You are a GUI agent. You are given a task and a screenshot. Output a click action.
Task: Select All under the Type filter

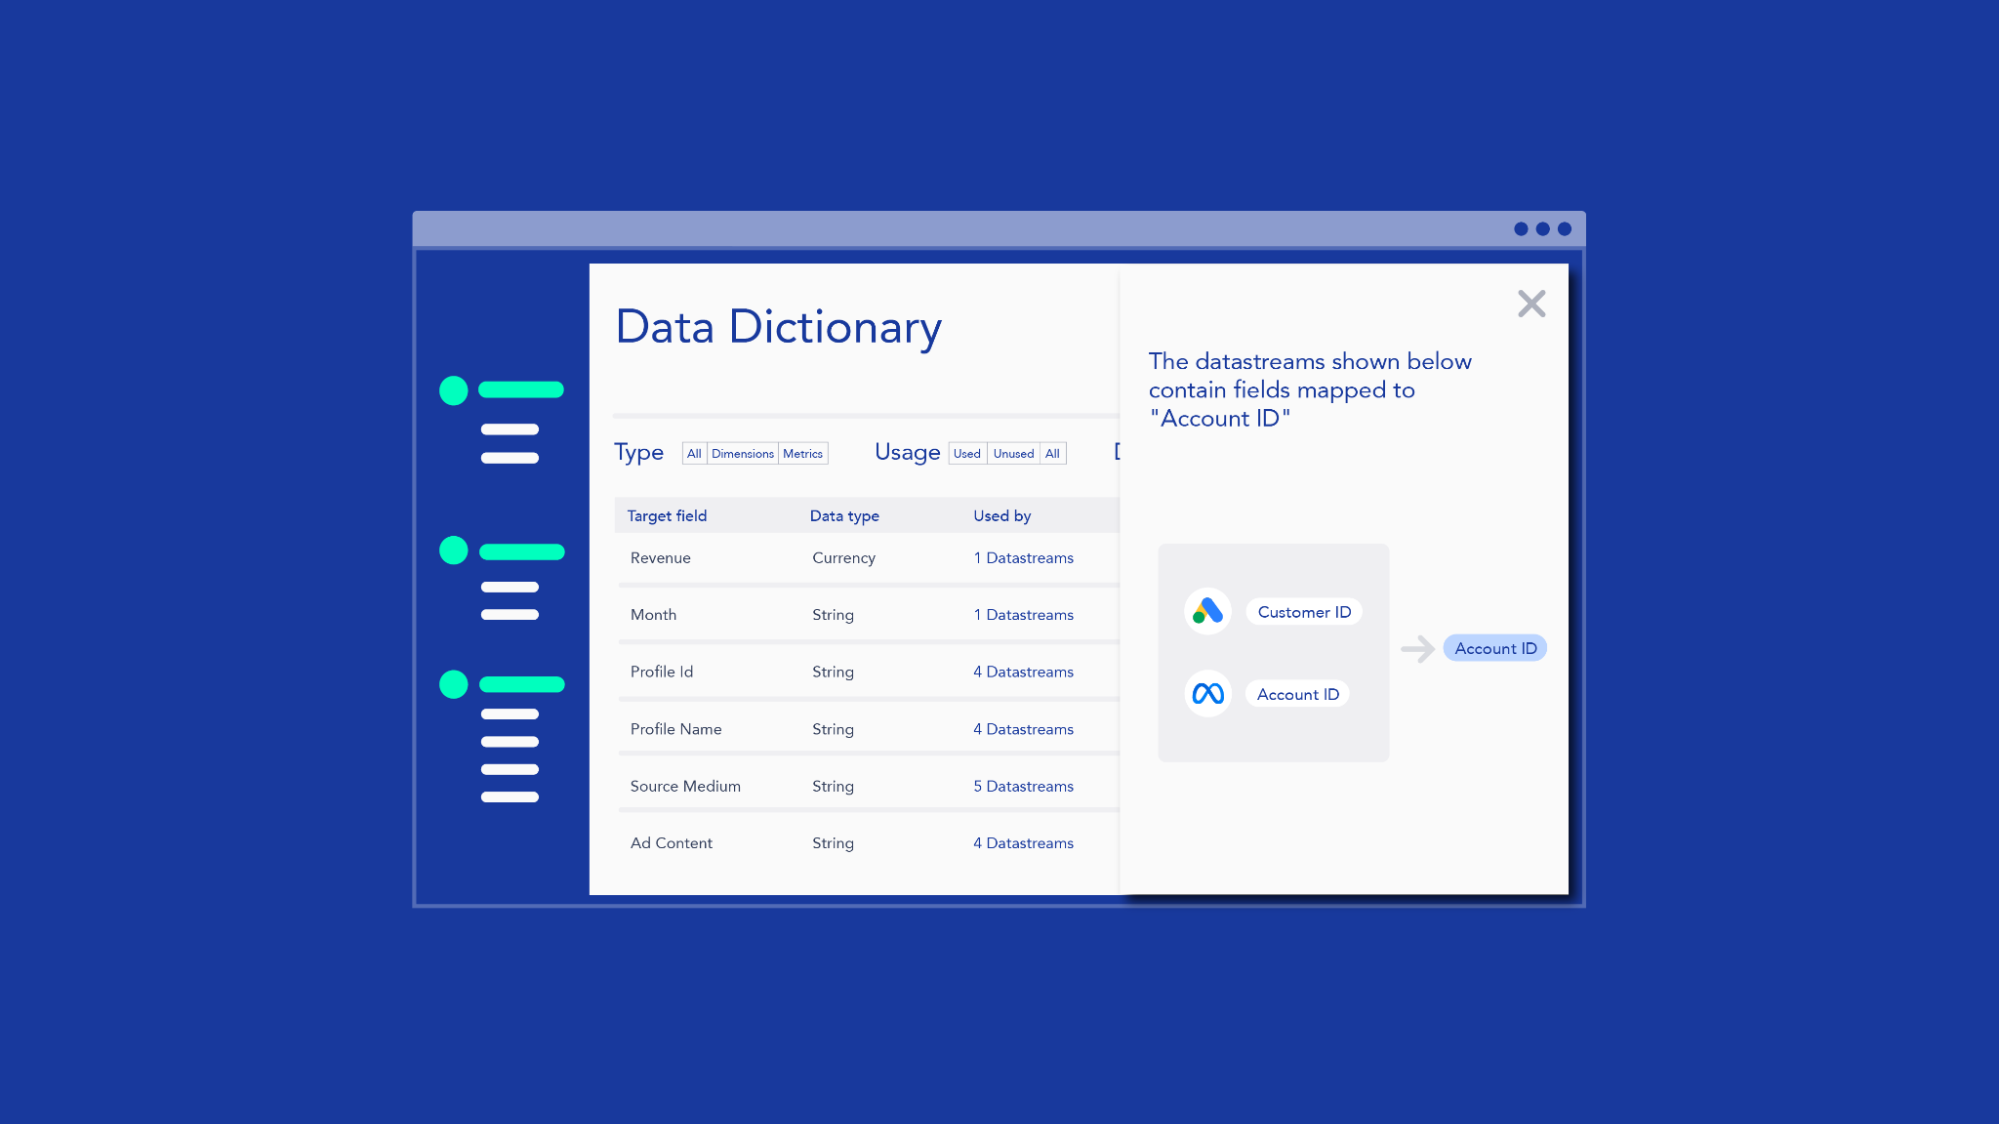[x=694, y=453]
